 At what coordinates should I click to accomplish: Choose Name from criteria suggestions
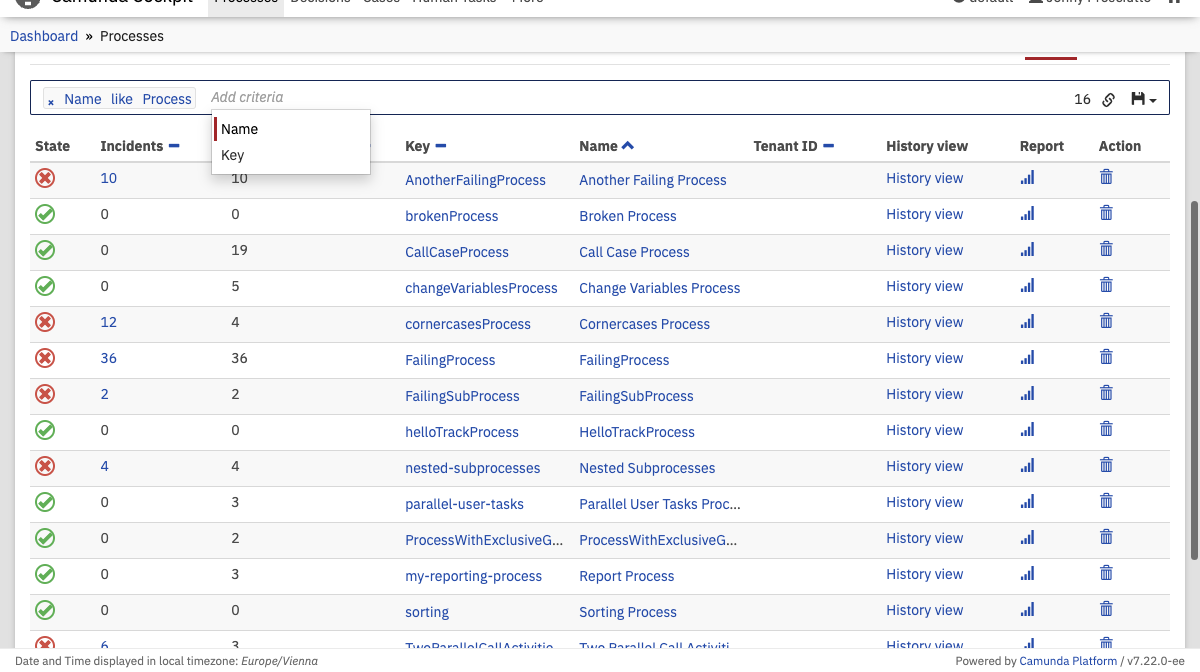coord(240,129)
